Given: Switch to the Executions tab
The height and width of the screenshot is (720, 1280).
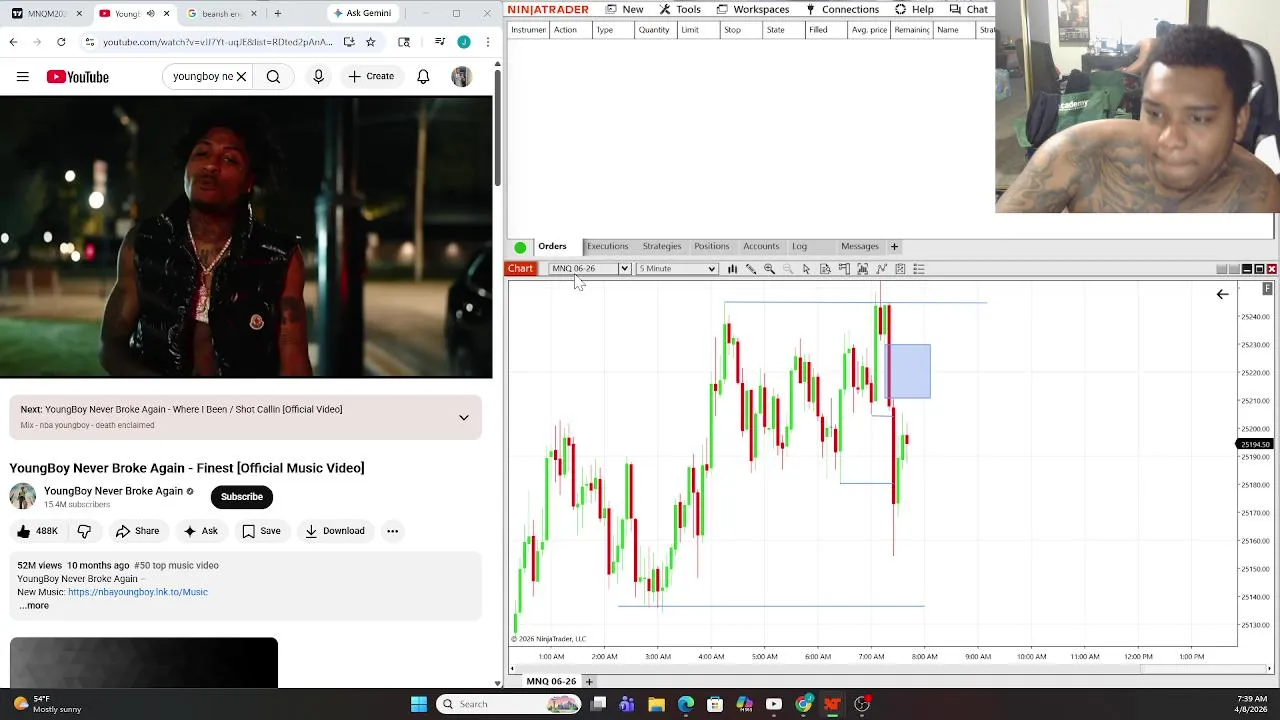Looking at the screenshot, I should [607, 246].
